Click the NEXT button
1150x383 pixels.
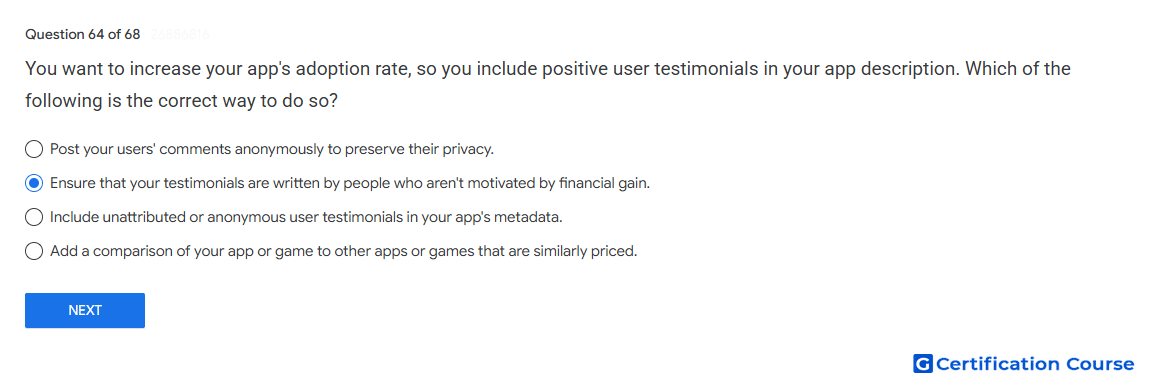85,310
